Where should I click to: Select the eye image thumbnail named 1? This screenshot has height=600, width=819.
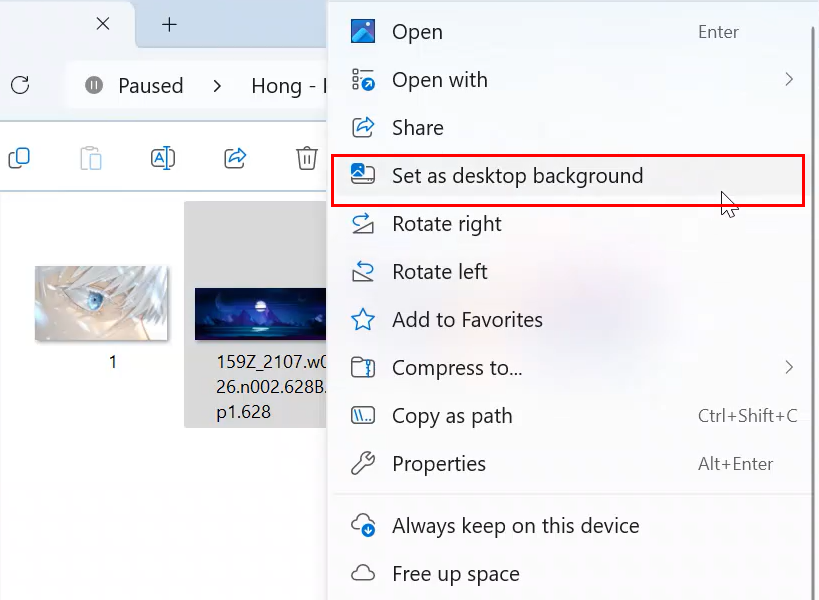coord(100,303)
